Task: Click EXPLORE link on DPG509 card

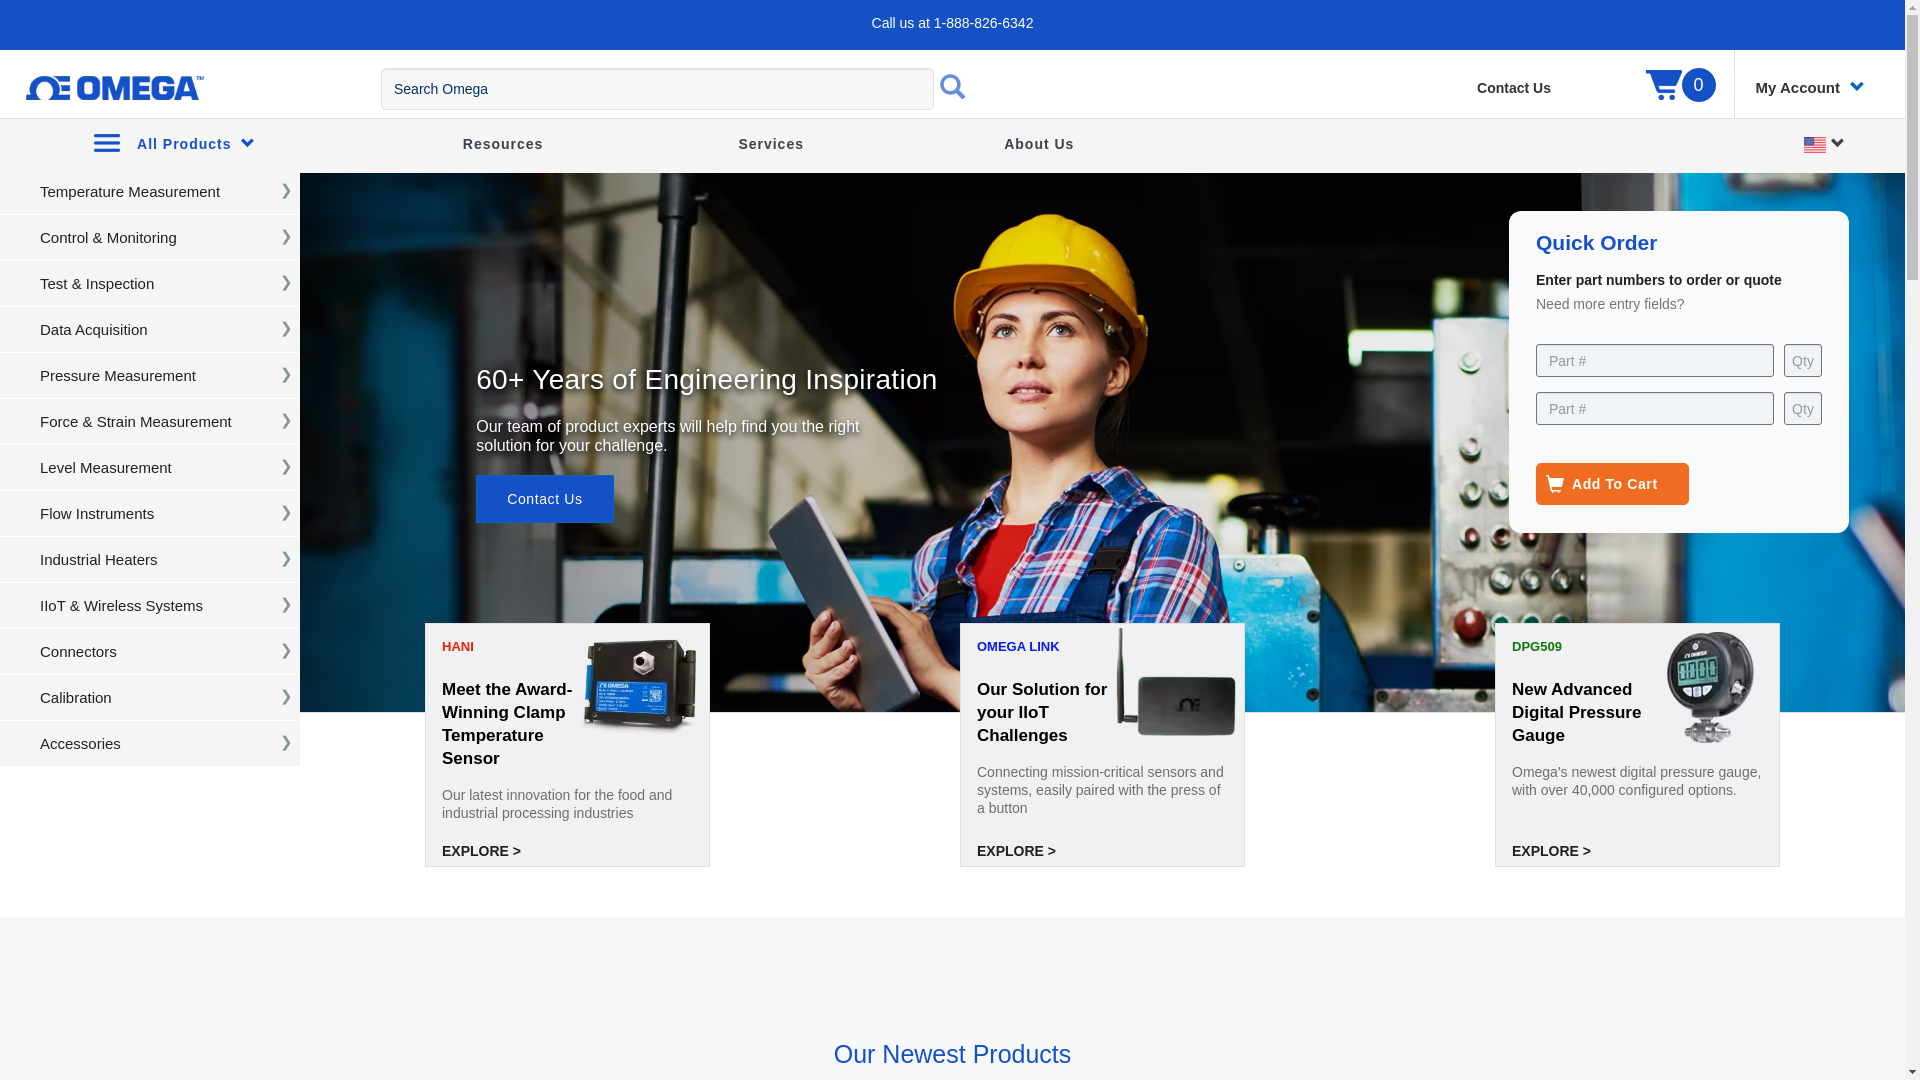Action: [1551, 851]
